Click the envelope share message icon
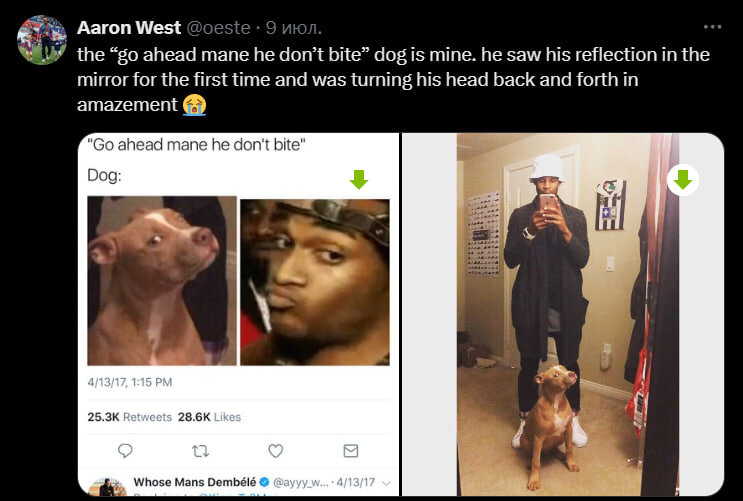 click(x=351, y=450)
